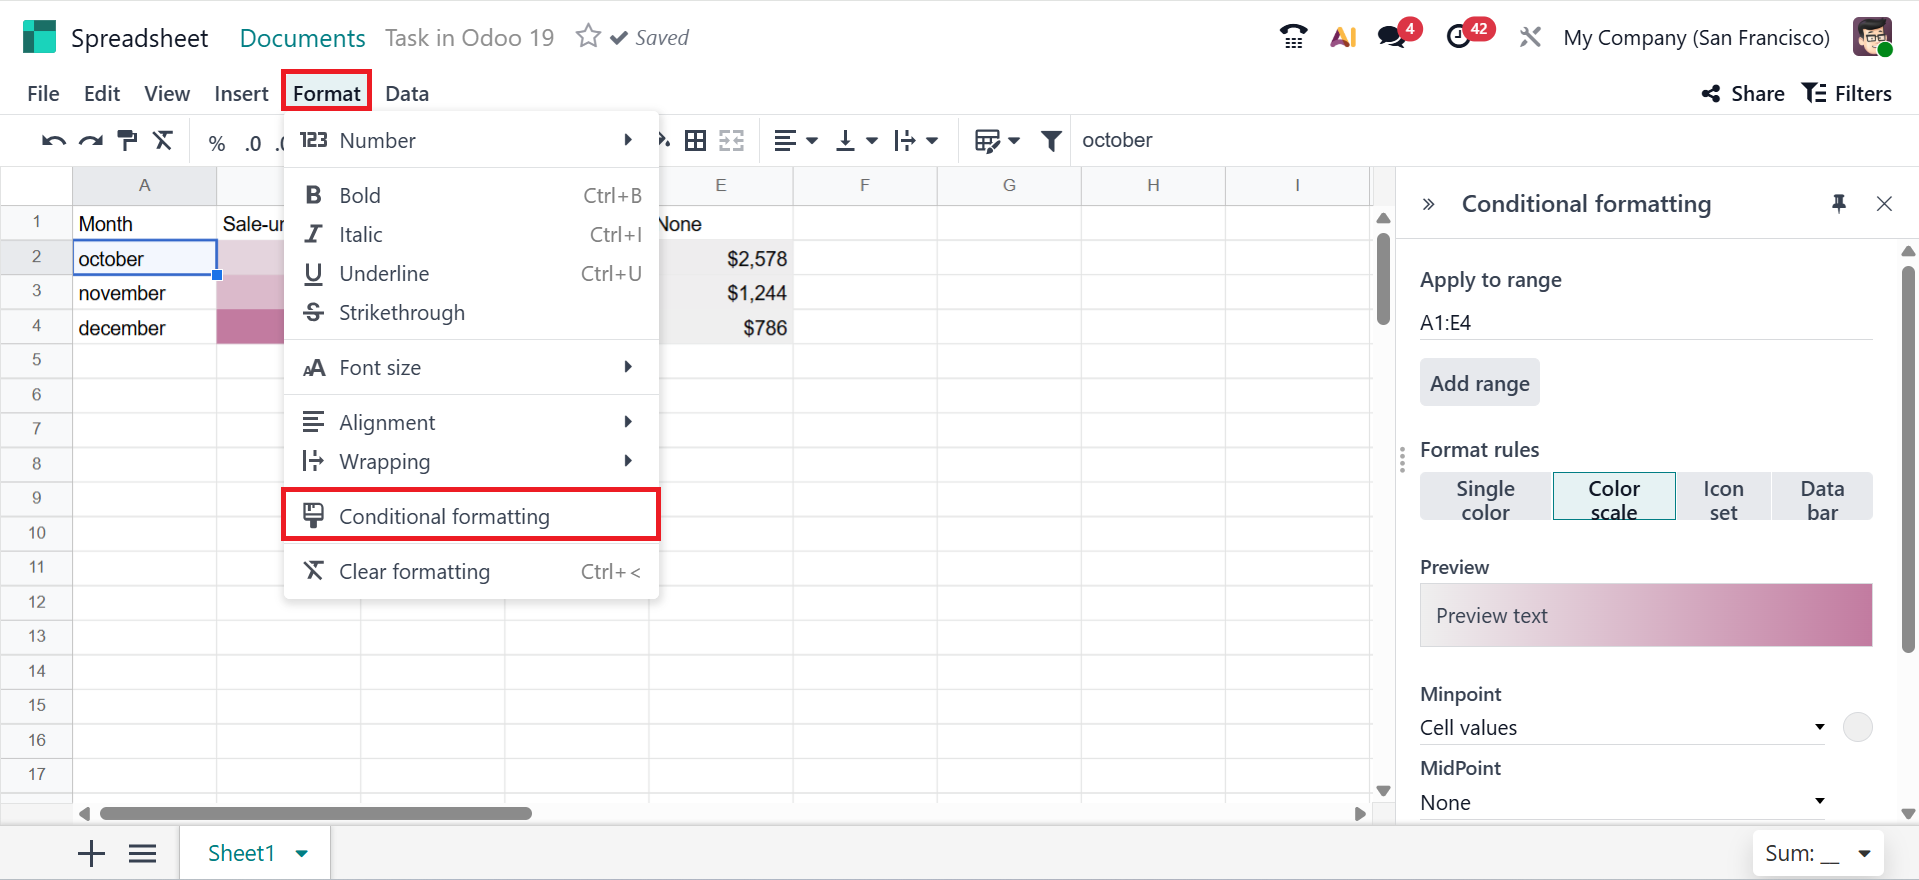Open the horizontal alignment dropdown
1919x880 pixels.
pos(796,141)
